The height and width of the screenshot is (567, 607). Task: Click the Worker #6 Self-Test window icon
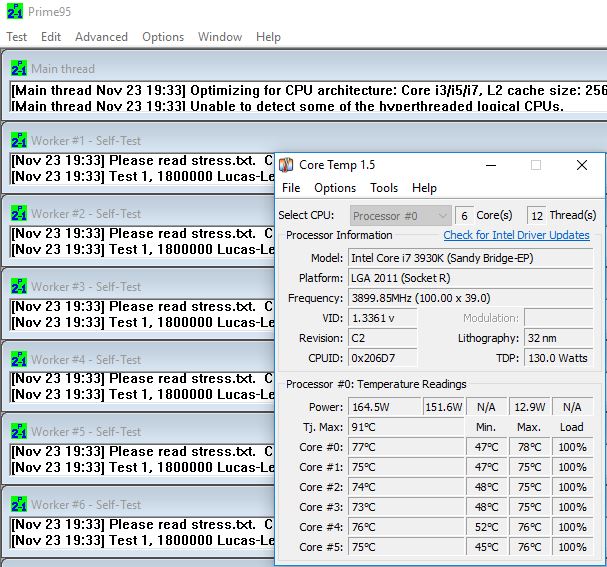[19, 504]
